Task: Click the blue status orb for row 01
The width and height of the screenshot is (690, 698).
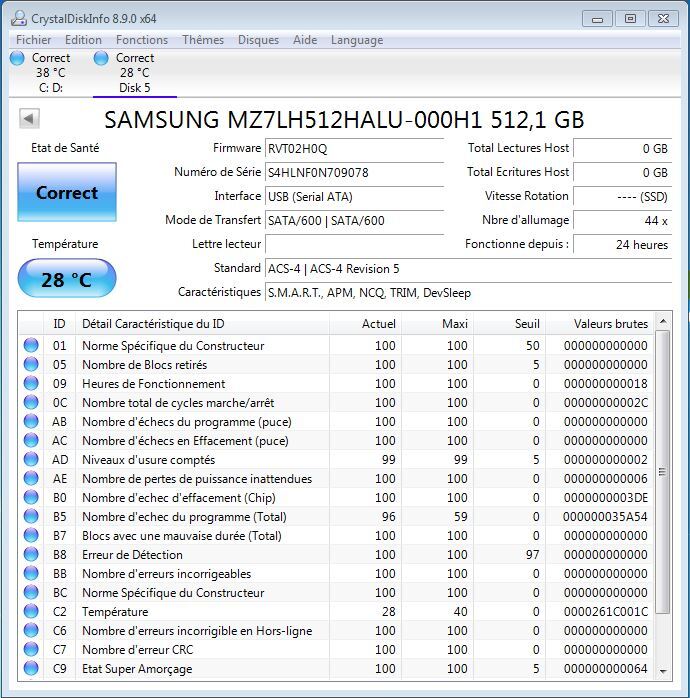Action: tap(32, 346)
